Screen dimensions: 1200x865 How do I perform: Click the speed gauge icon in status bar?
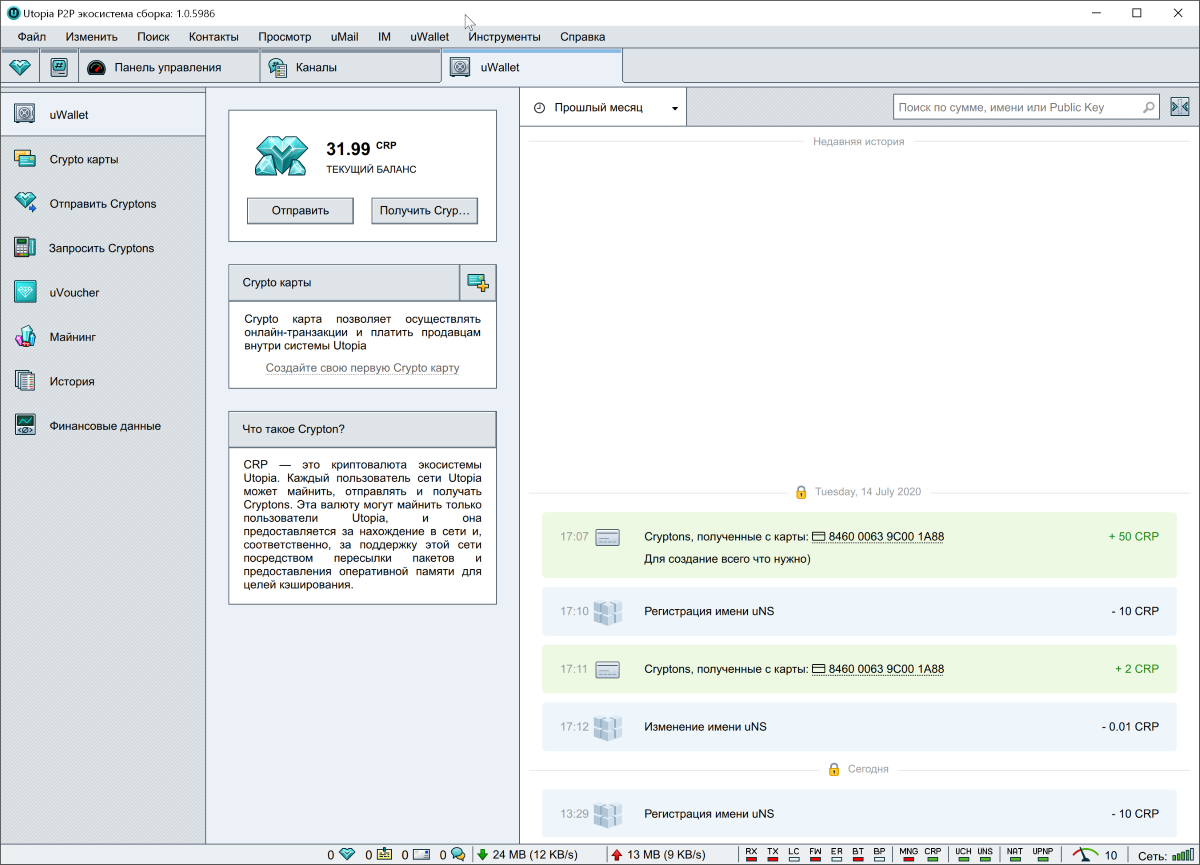(1085, 855)
